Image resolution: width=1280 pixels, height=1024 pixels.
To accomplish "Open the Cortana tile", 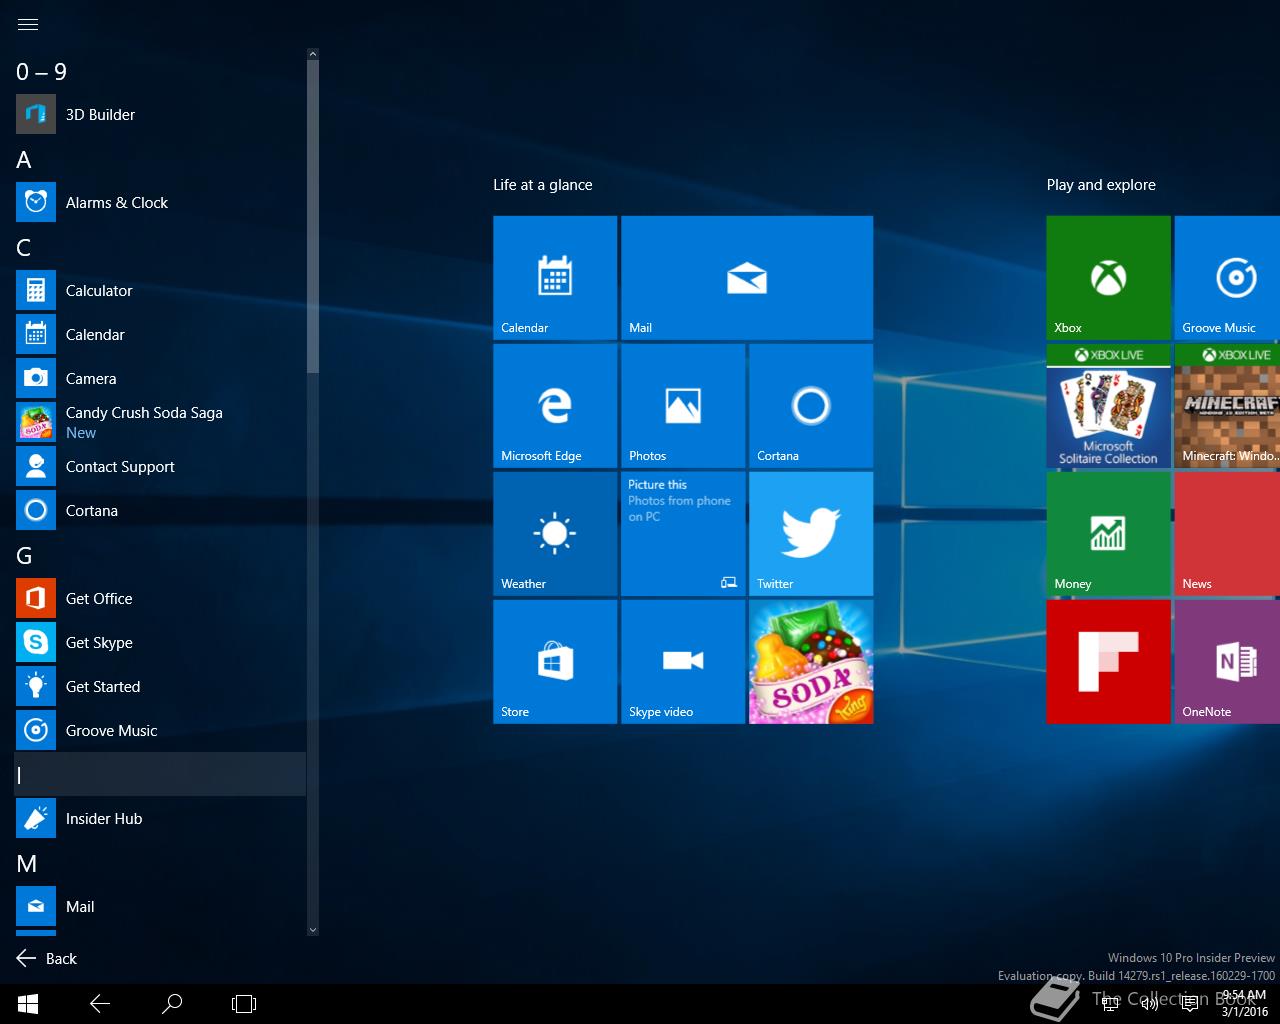I will click(811, 406).
